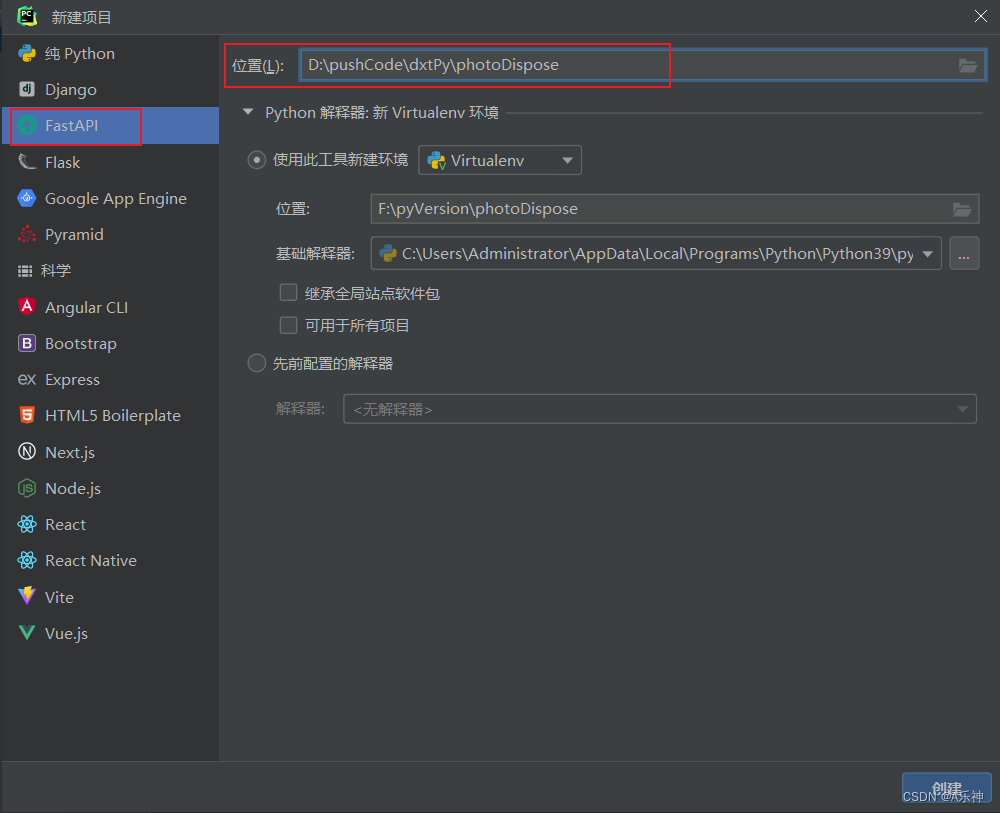The height and width of the screenshot is (813, 1000).
Task: Click the Google App Engine icon
Action: pos(27,198)
